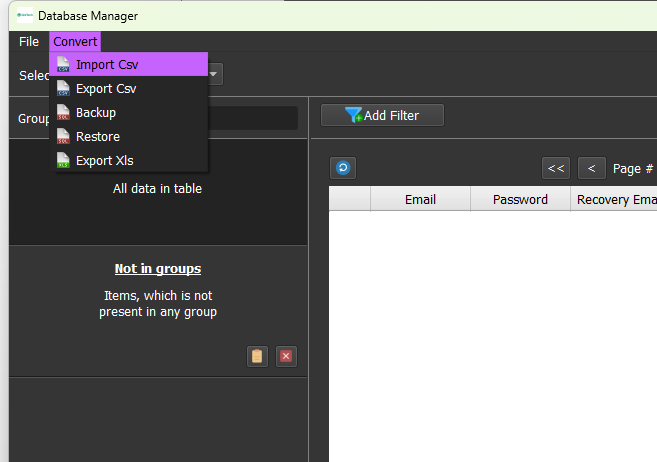Go to first page with << button
This screenshot has height=462, width=657.
(x=556, y=168)
